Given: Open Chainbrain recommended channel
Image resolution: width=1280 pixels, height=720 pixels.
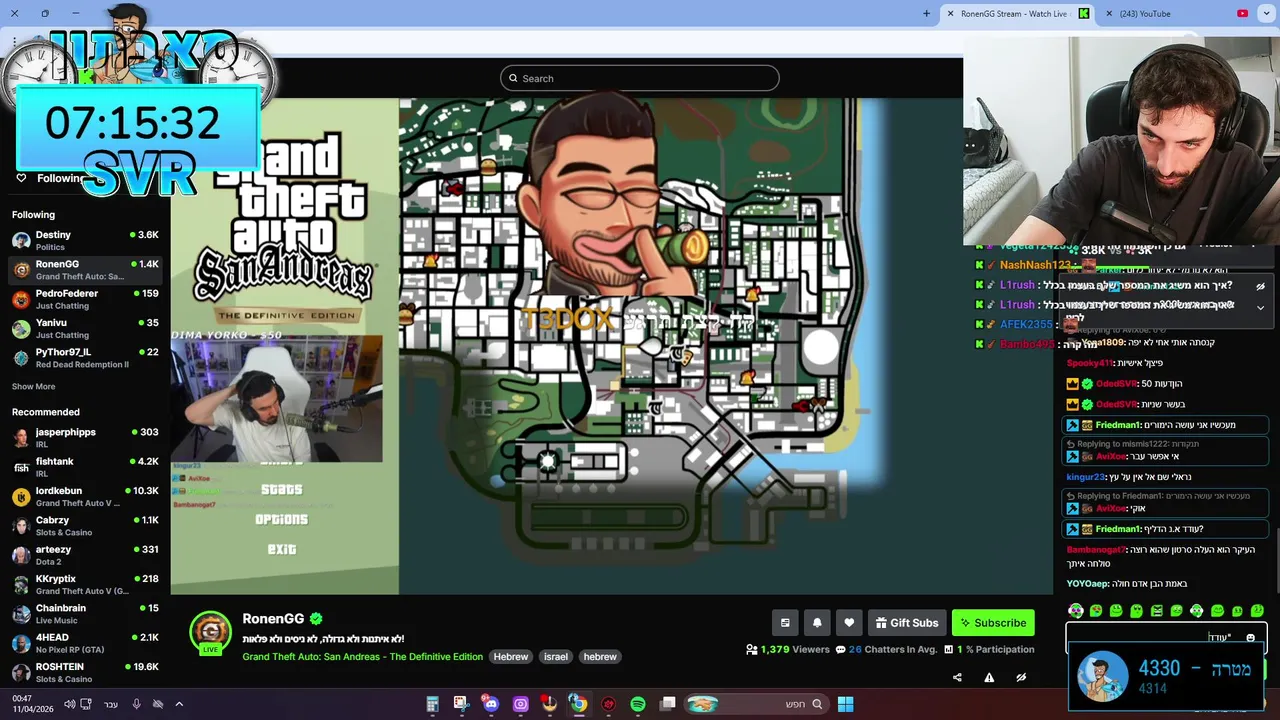Looking at the screenshot, I should coord(85,614).
